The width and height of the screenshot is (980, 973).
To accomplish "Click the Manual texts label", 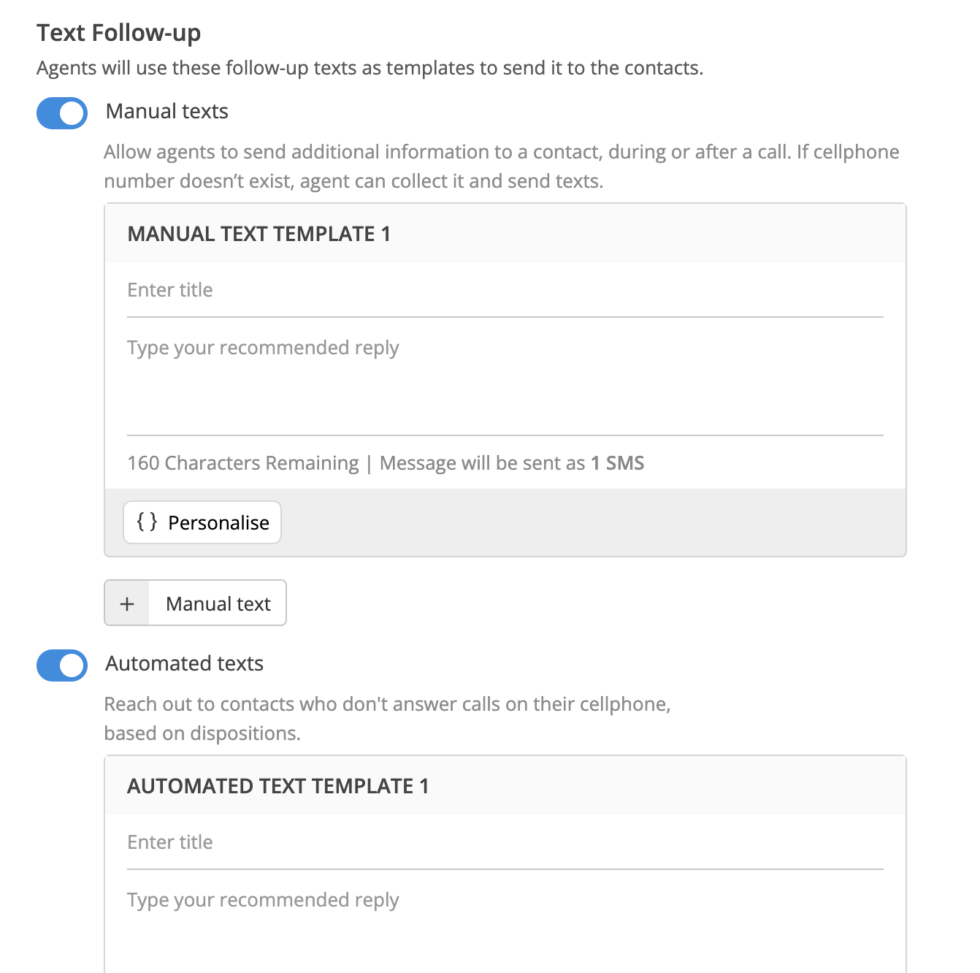I will coord(167,111).
